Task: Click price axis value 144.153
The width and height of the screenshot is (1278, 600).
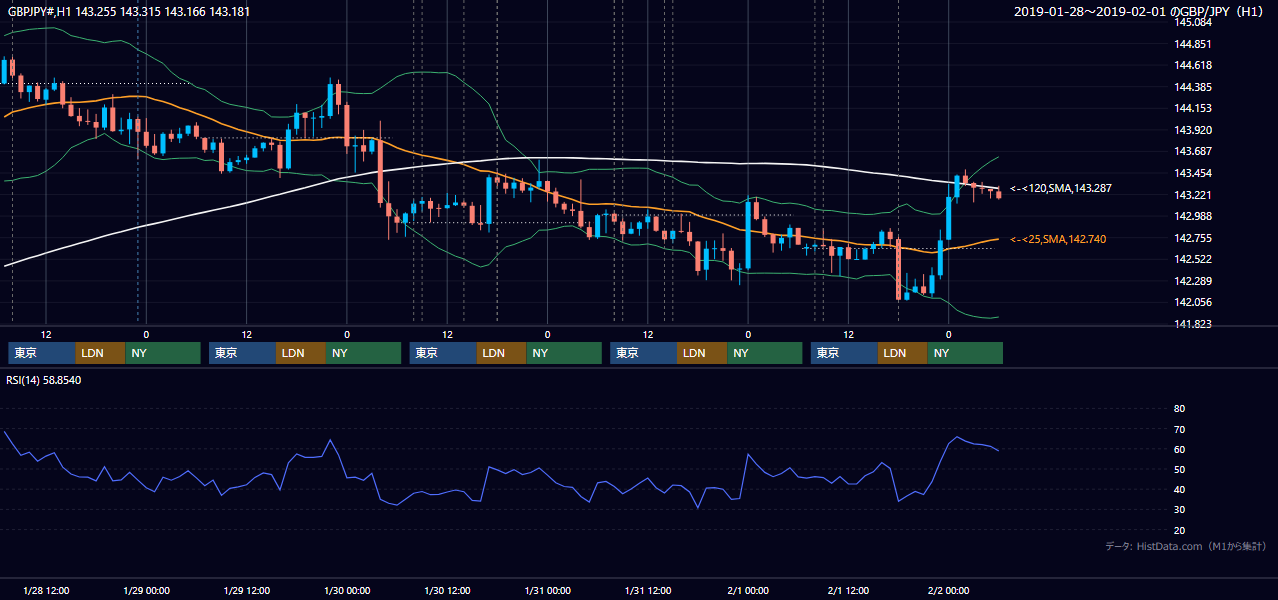Action: [1193, 108]
